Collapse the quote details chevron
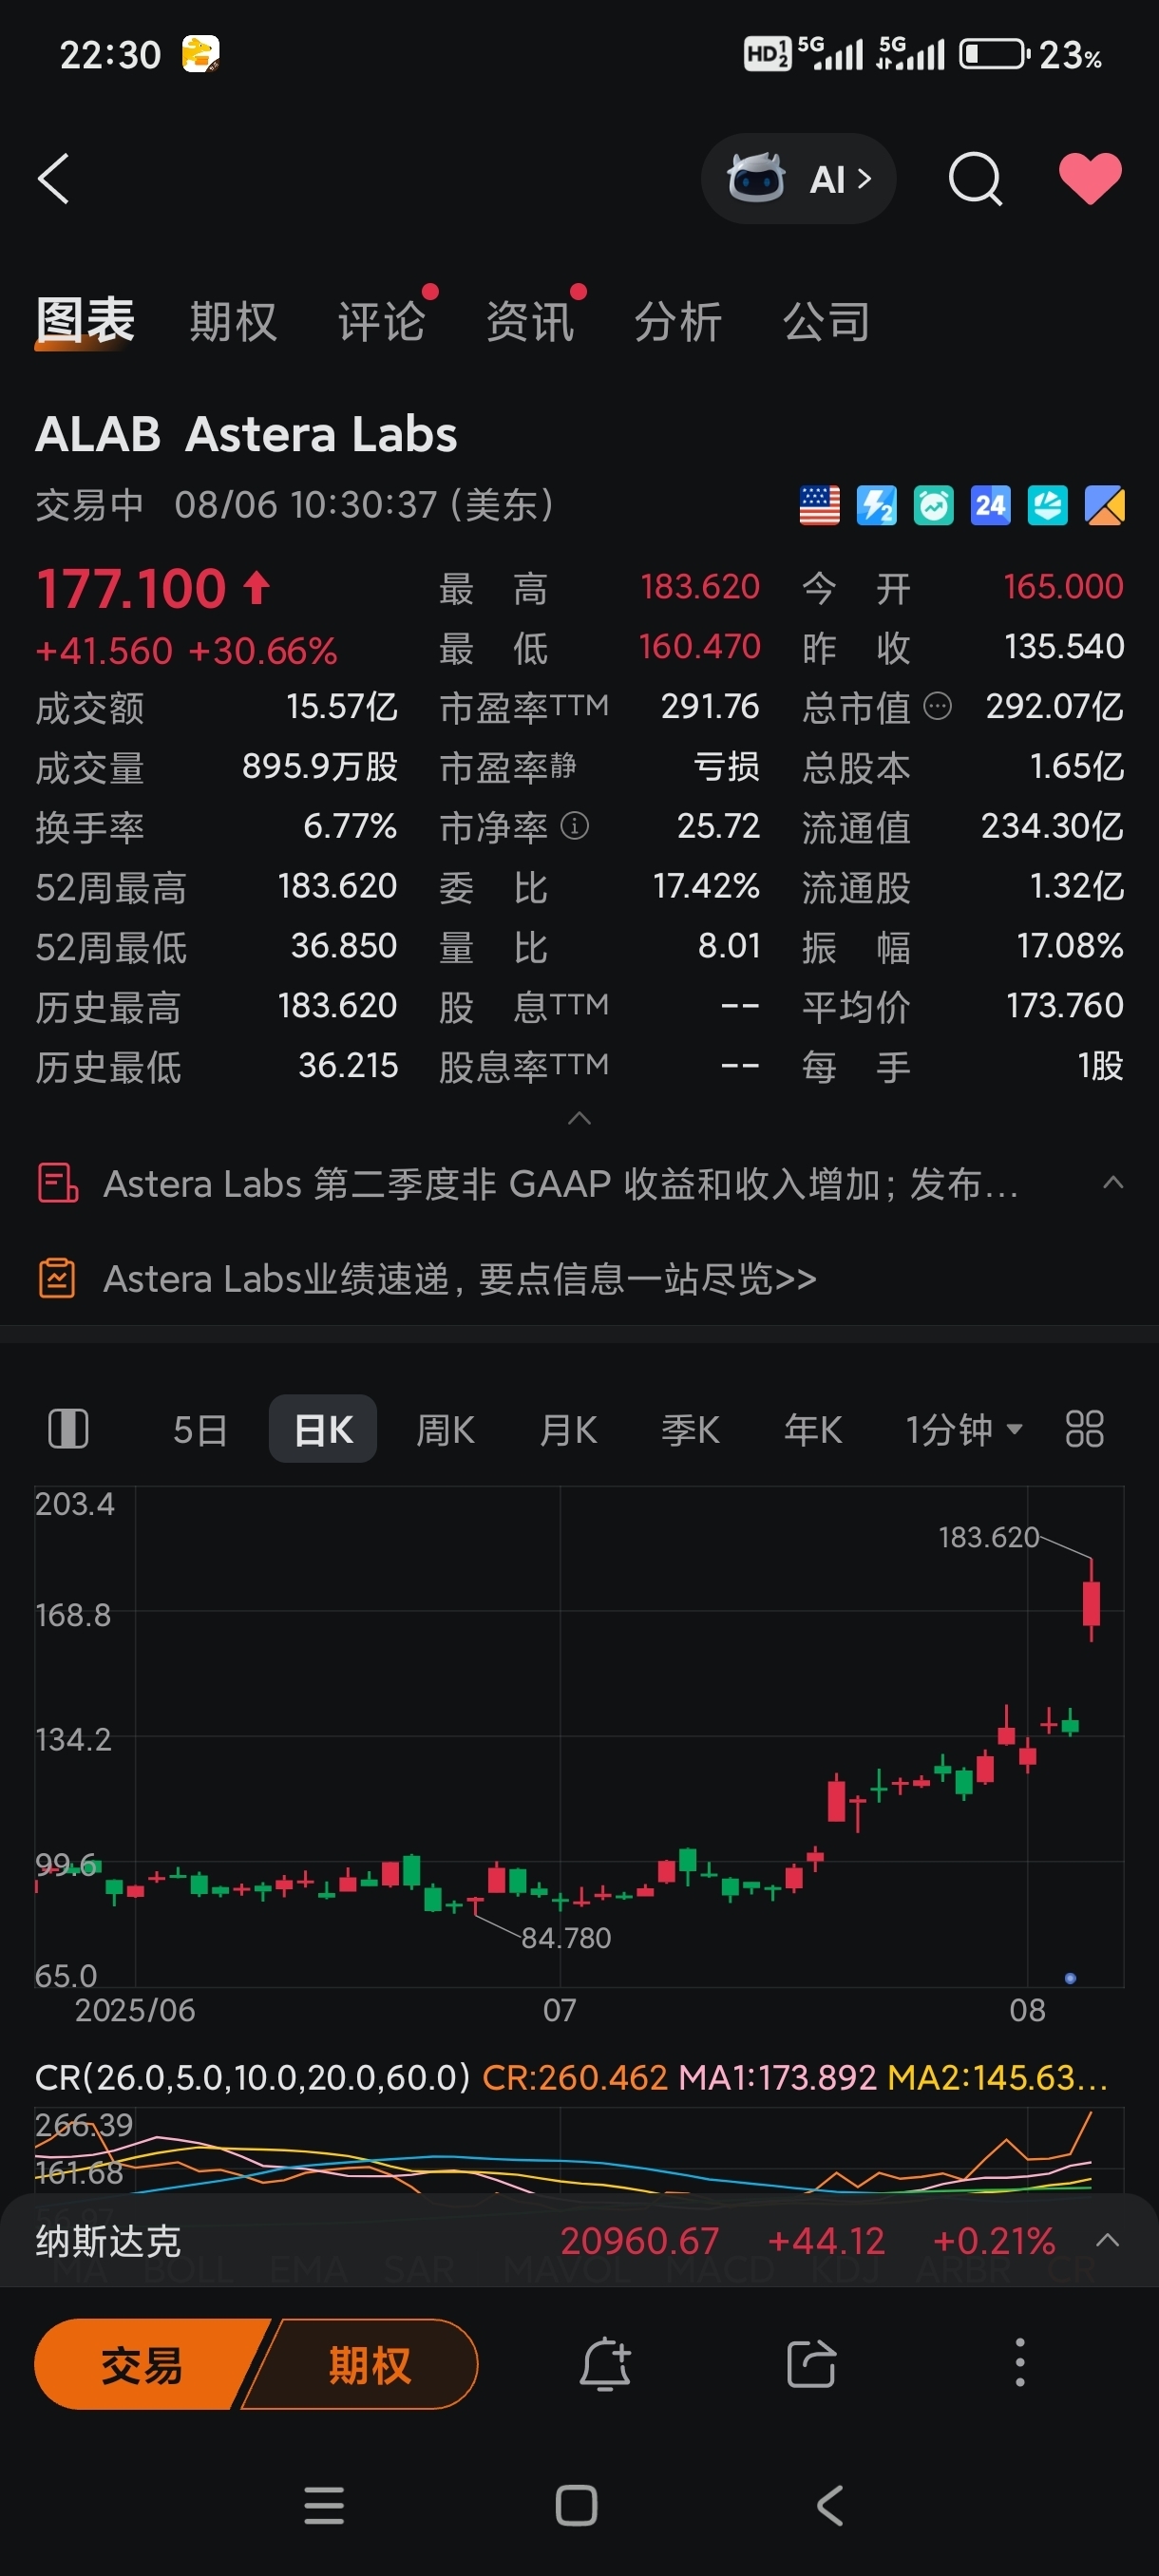 (579, 1118)
